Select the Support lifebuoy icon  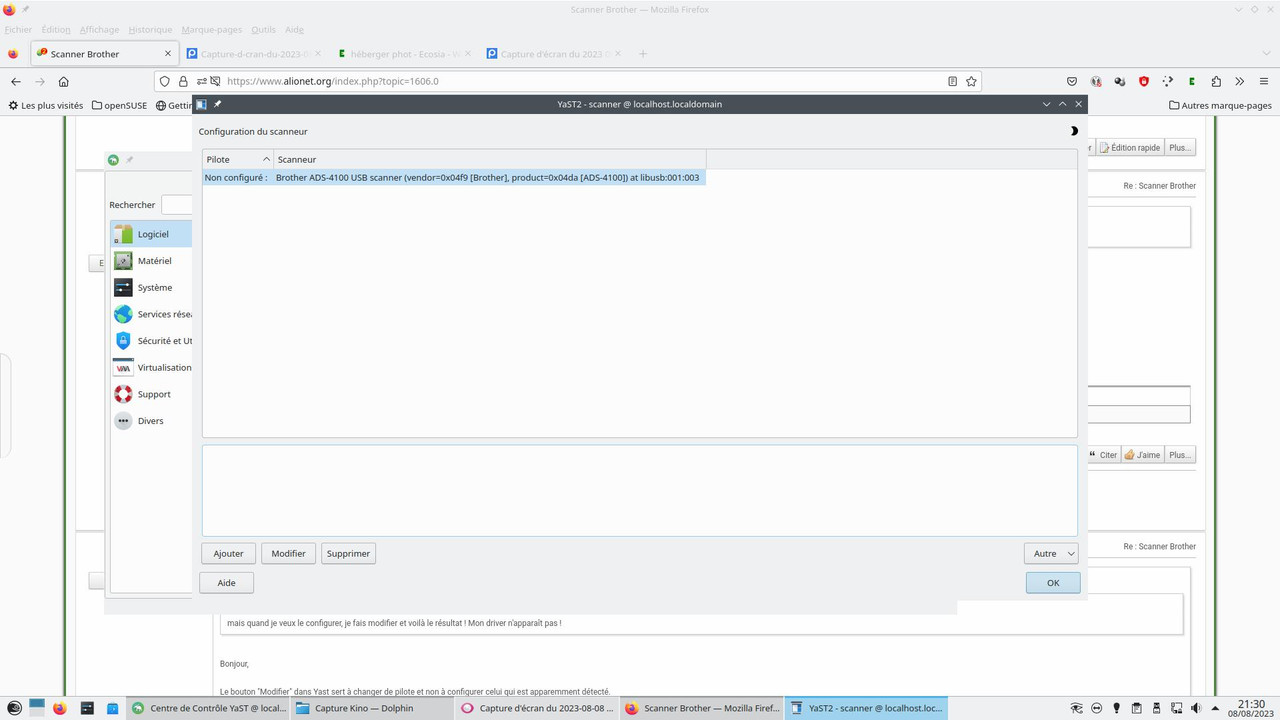(123, 394)
